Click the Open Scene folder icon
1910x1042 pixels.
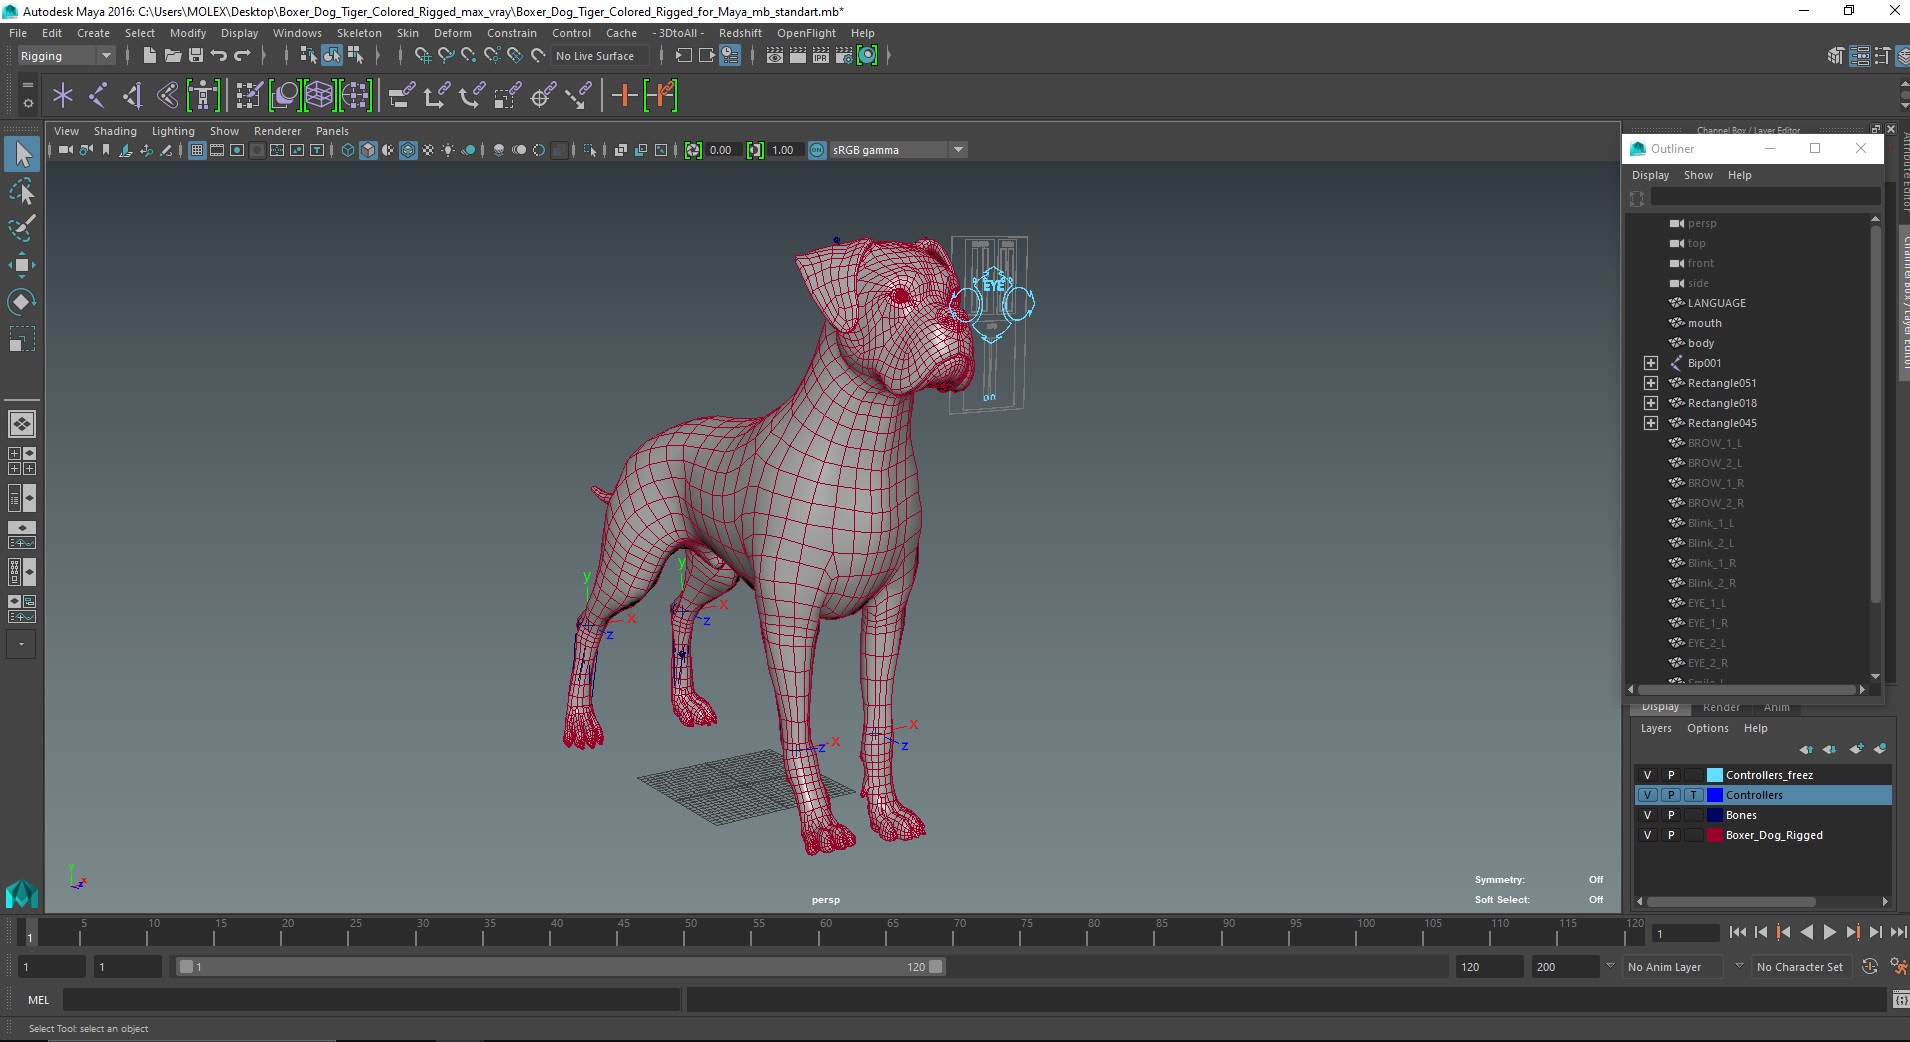coord(172,56)
